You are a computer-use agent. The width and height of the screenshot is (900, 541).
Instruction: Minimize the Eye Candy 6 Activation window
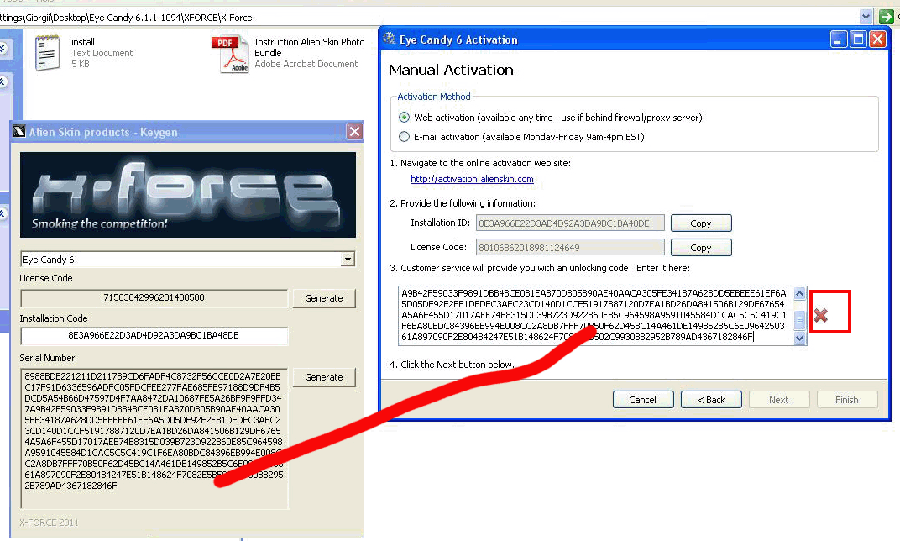(x=839, y=40)
